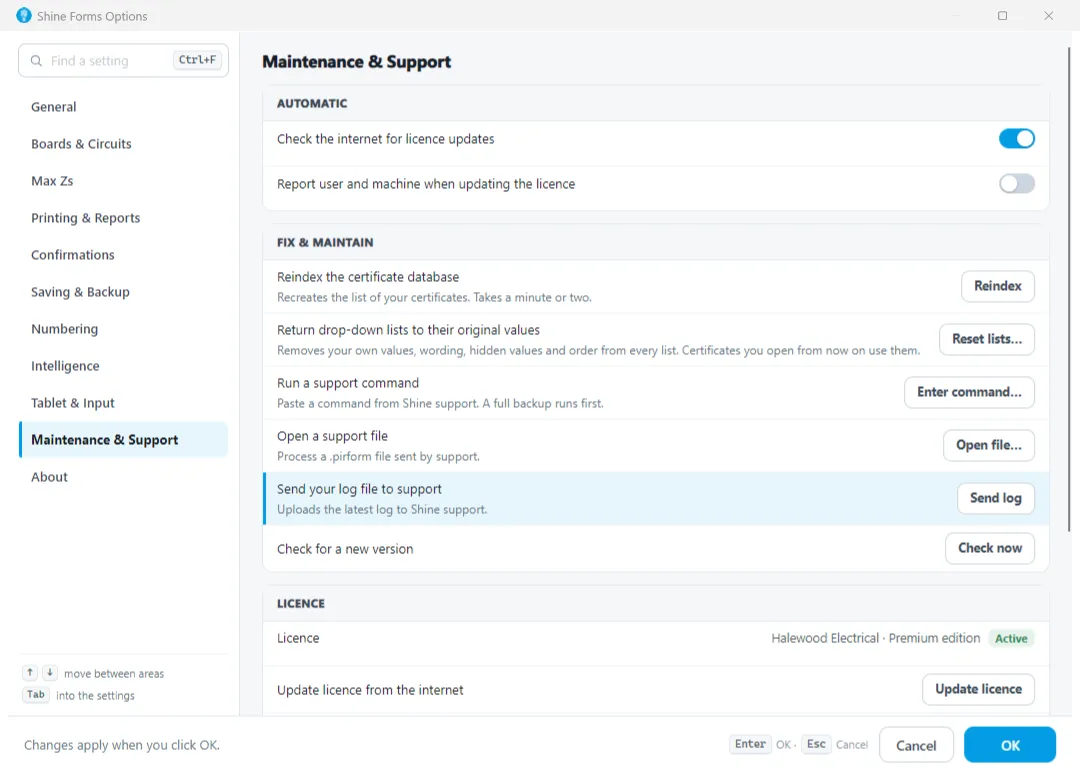Click the Reindex button

(x=997, y=286)
